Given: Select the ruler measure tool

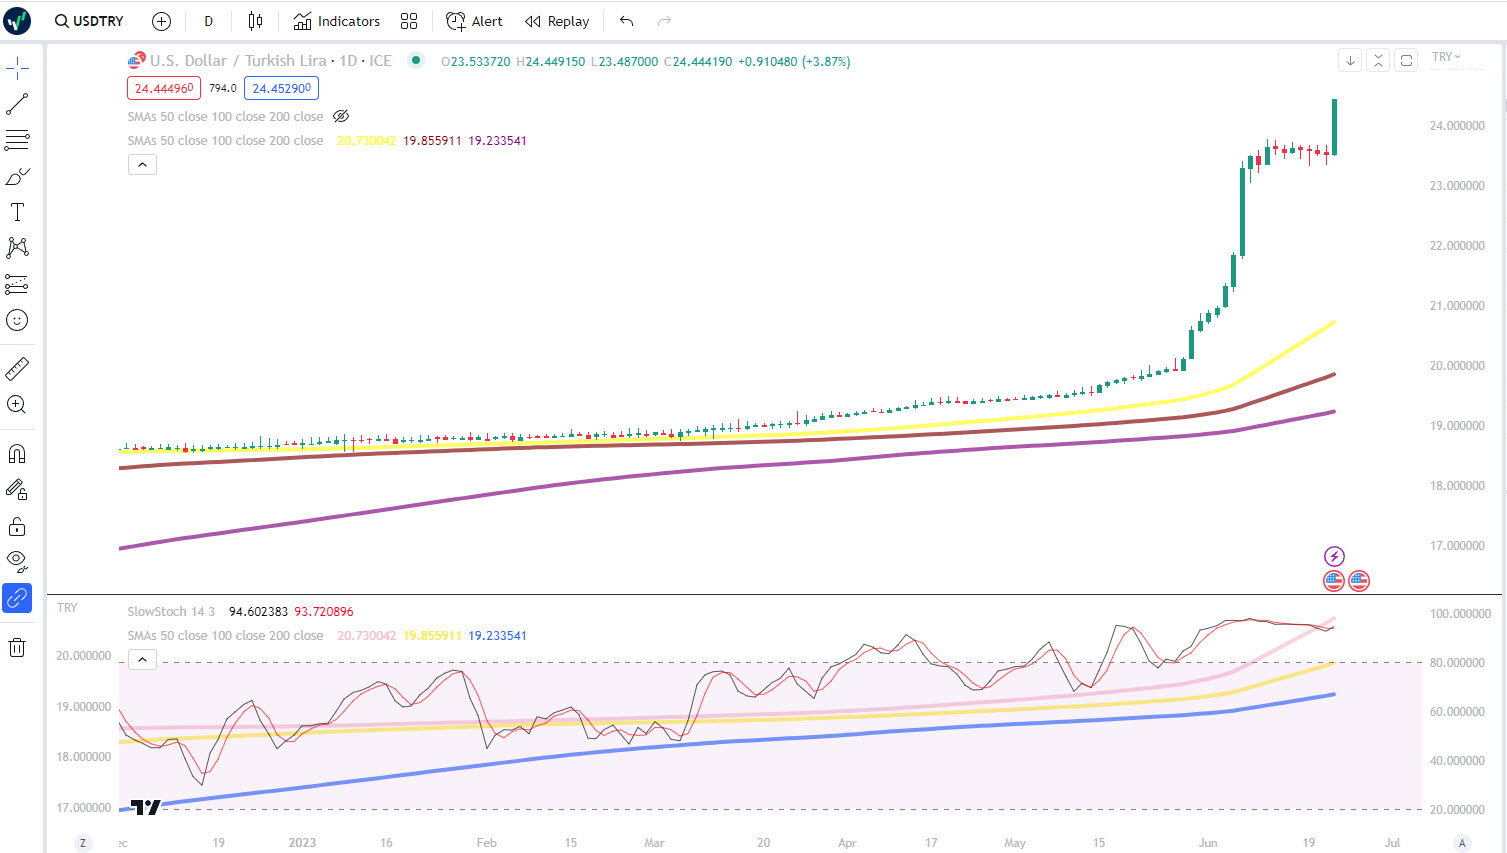Looking at the screenshot, I should click(17, 368).
